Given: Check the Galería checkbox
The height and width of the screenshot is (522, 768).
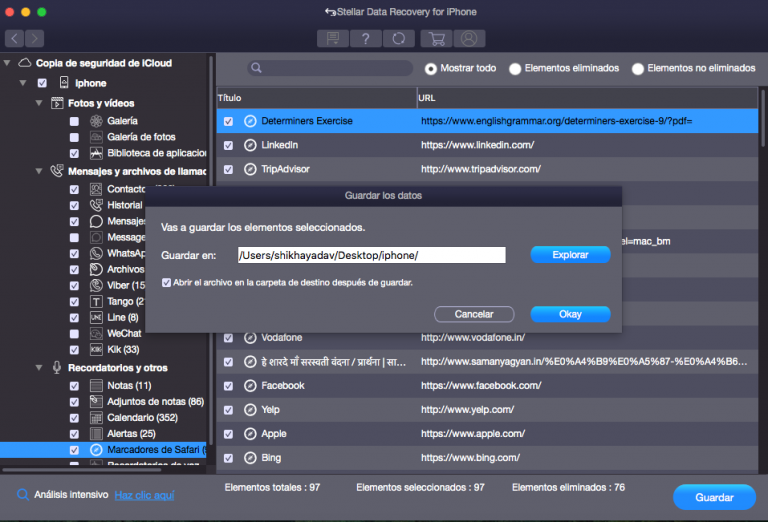Looking at the screenshot, I should pos(74,121).
